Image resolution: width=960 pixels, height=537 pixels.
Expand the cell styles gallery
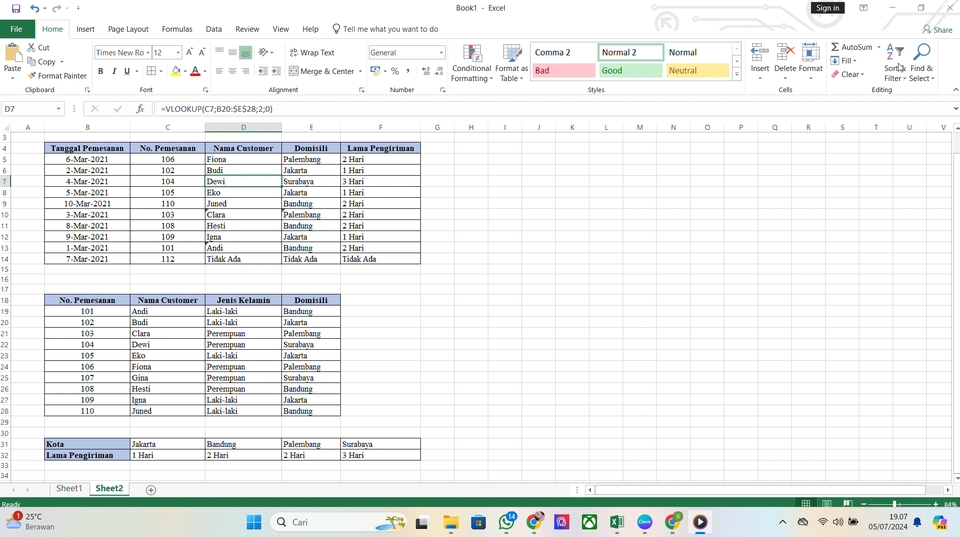click(x=737, y=75)
